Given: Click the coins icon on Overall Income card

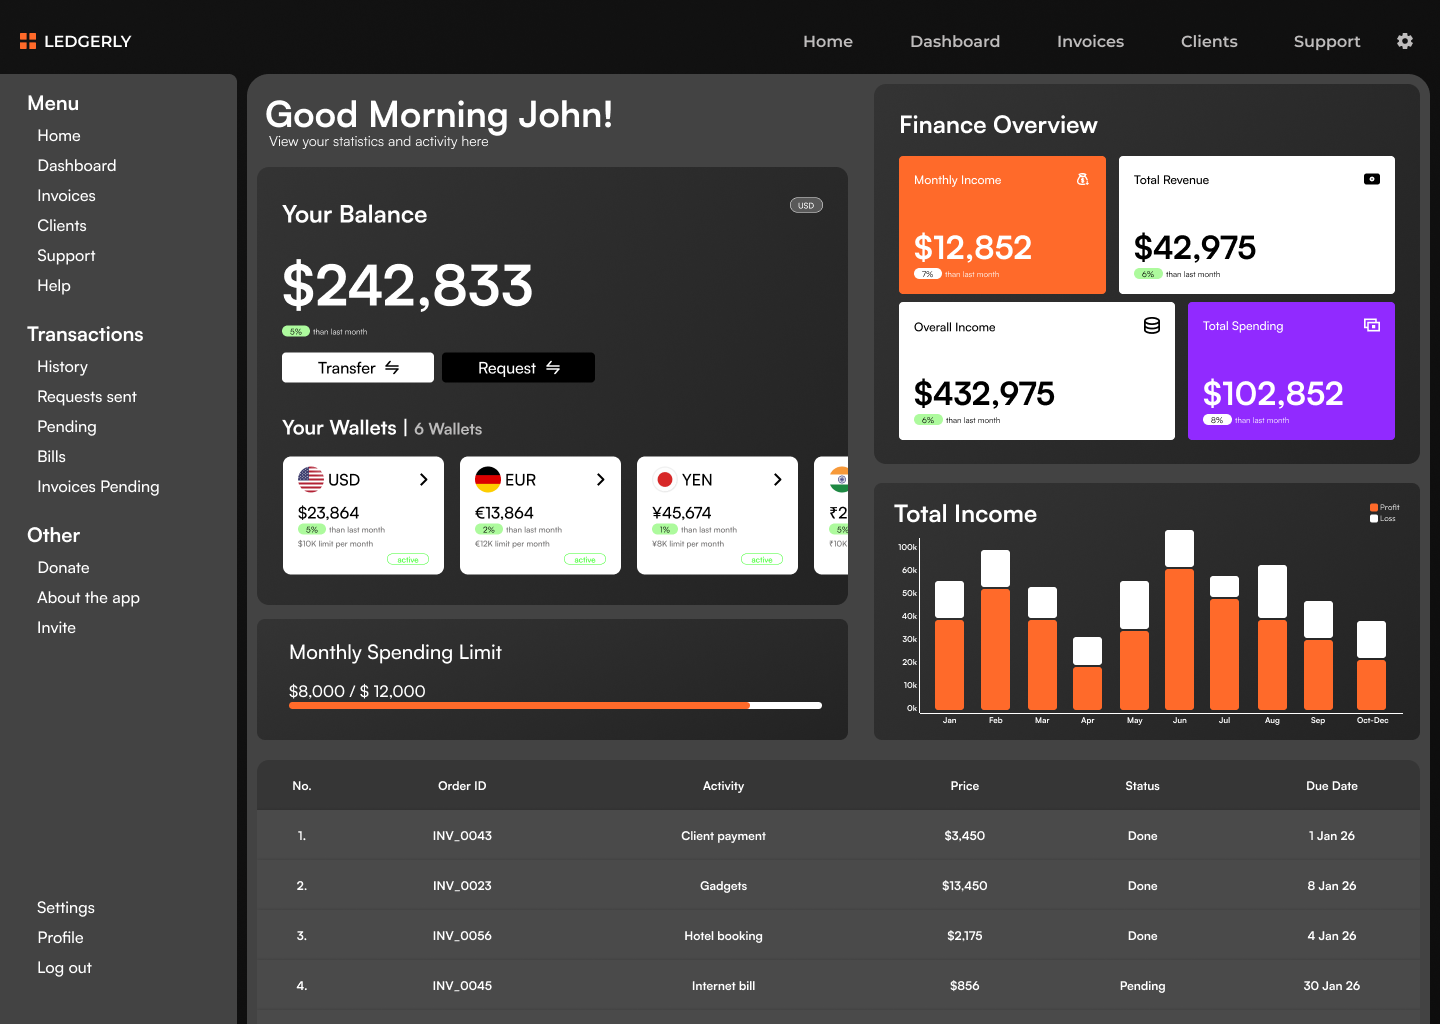Looking at the screenshot, I should pos(1151,325).
